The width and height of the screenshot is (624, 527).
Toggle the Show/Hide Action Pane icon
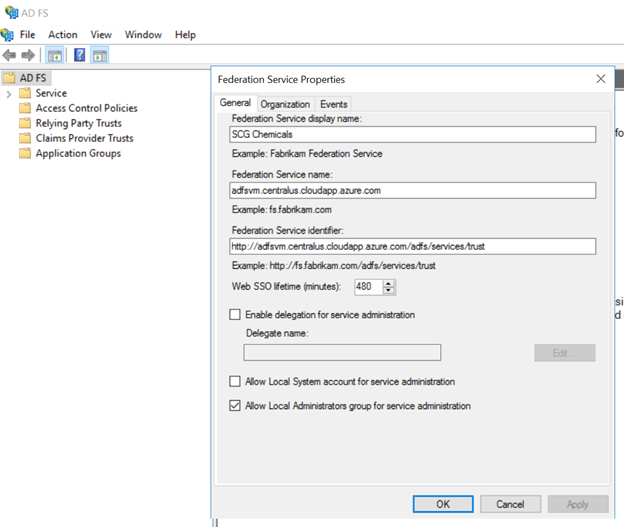(x=99, y=55)
